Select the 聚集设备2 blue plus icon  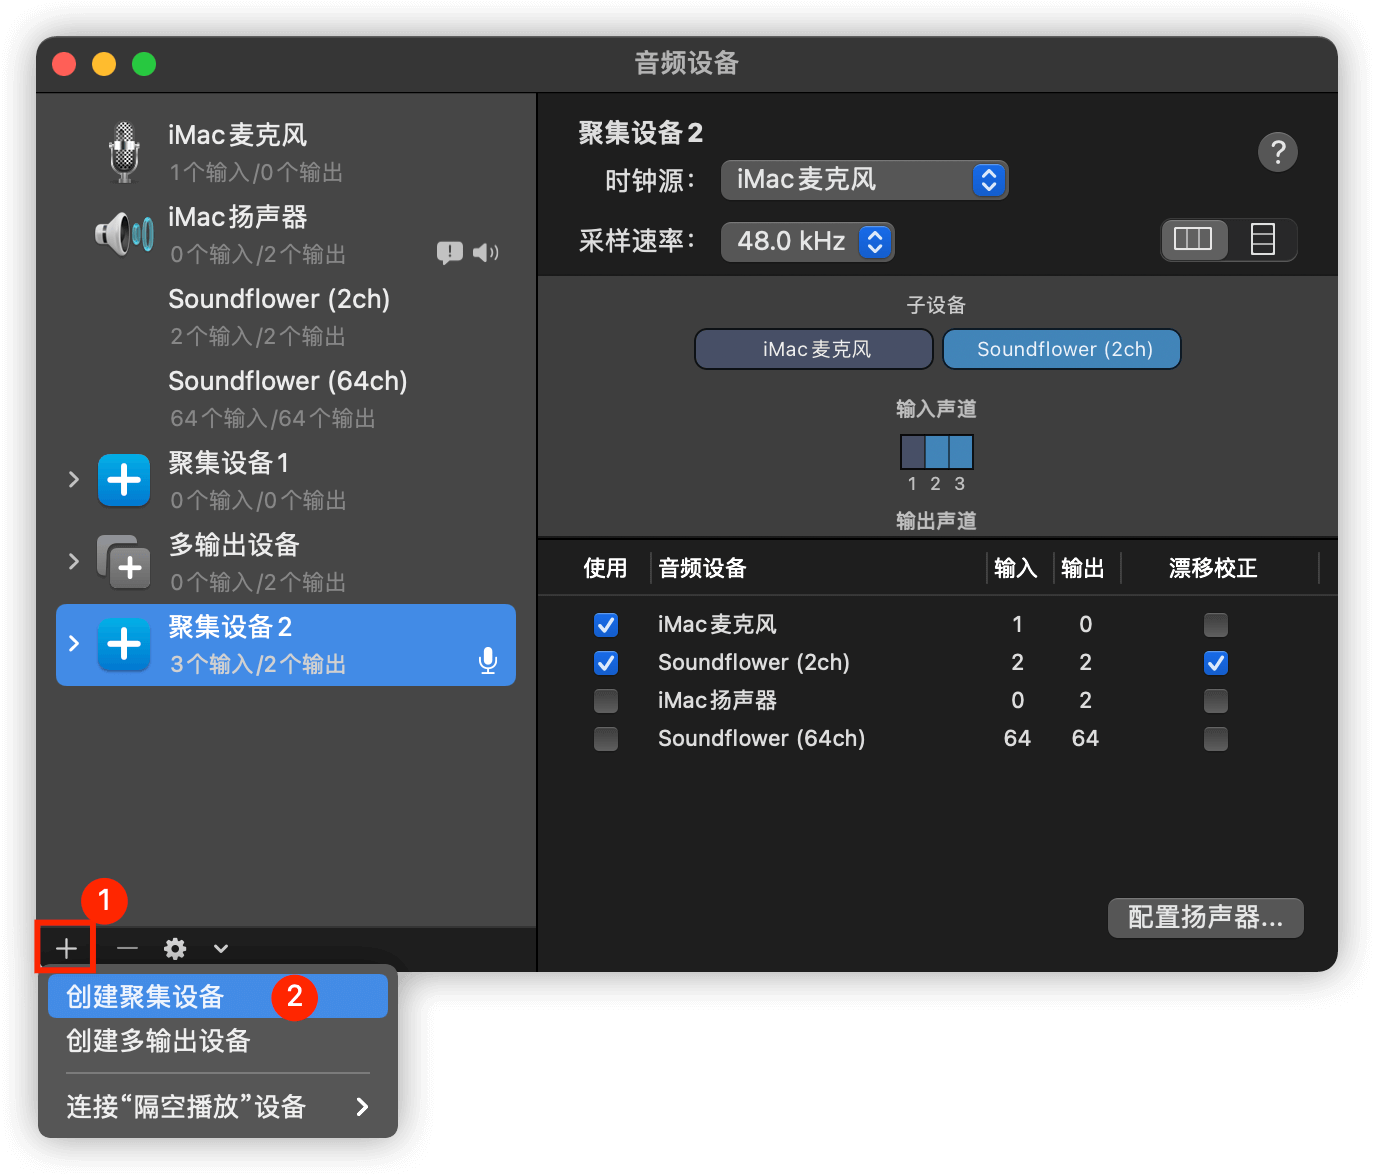(x=124, y=644)
